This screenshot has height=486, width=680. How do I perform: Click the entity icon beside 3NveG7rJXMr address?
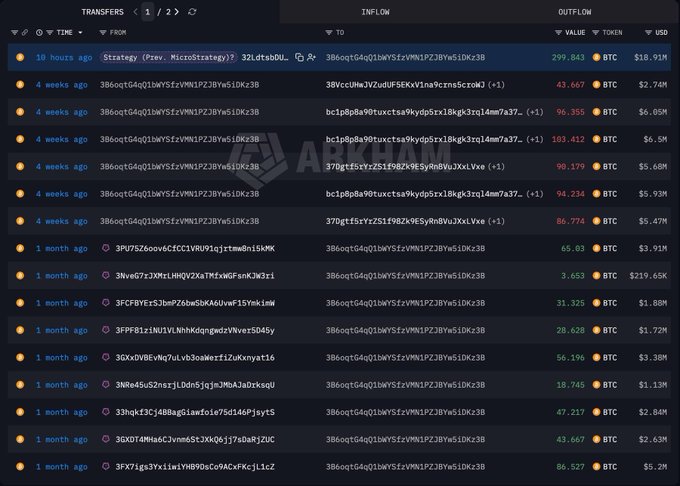click(105, 275)
